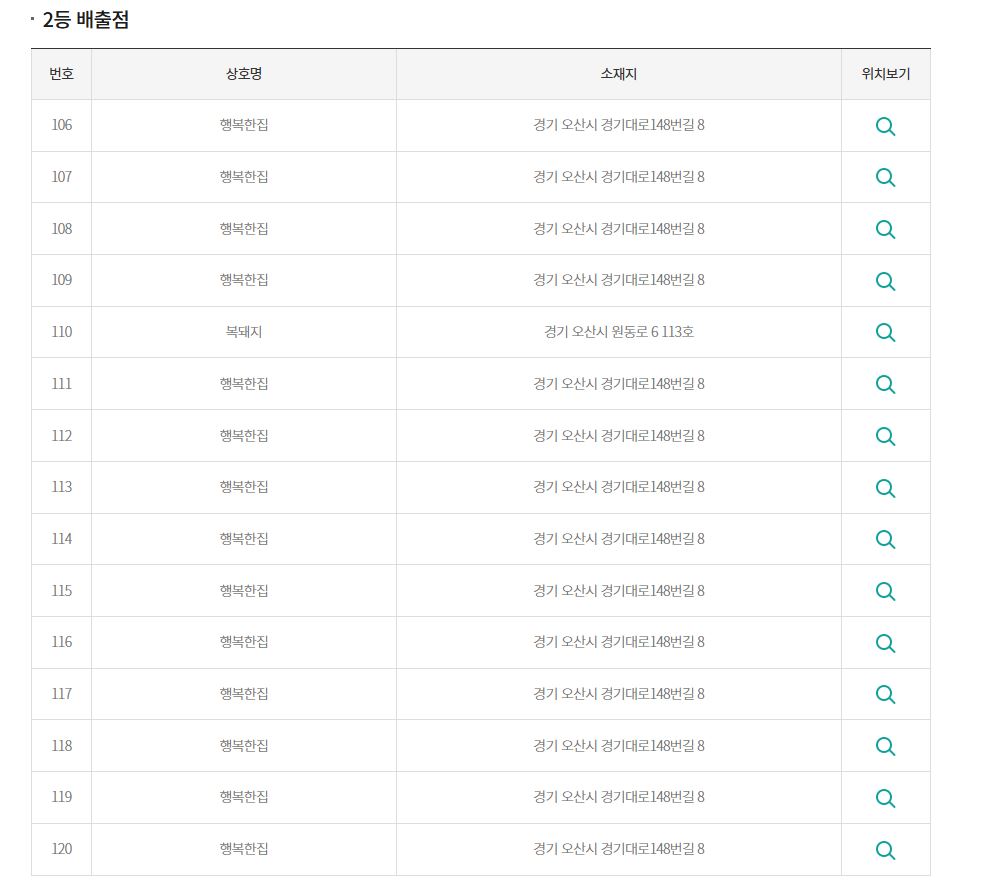Select store name 행복한집 in row 117

pos(244,694)
